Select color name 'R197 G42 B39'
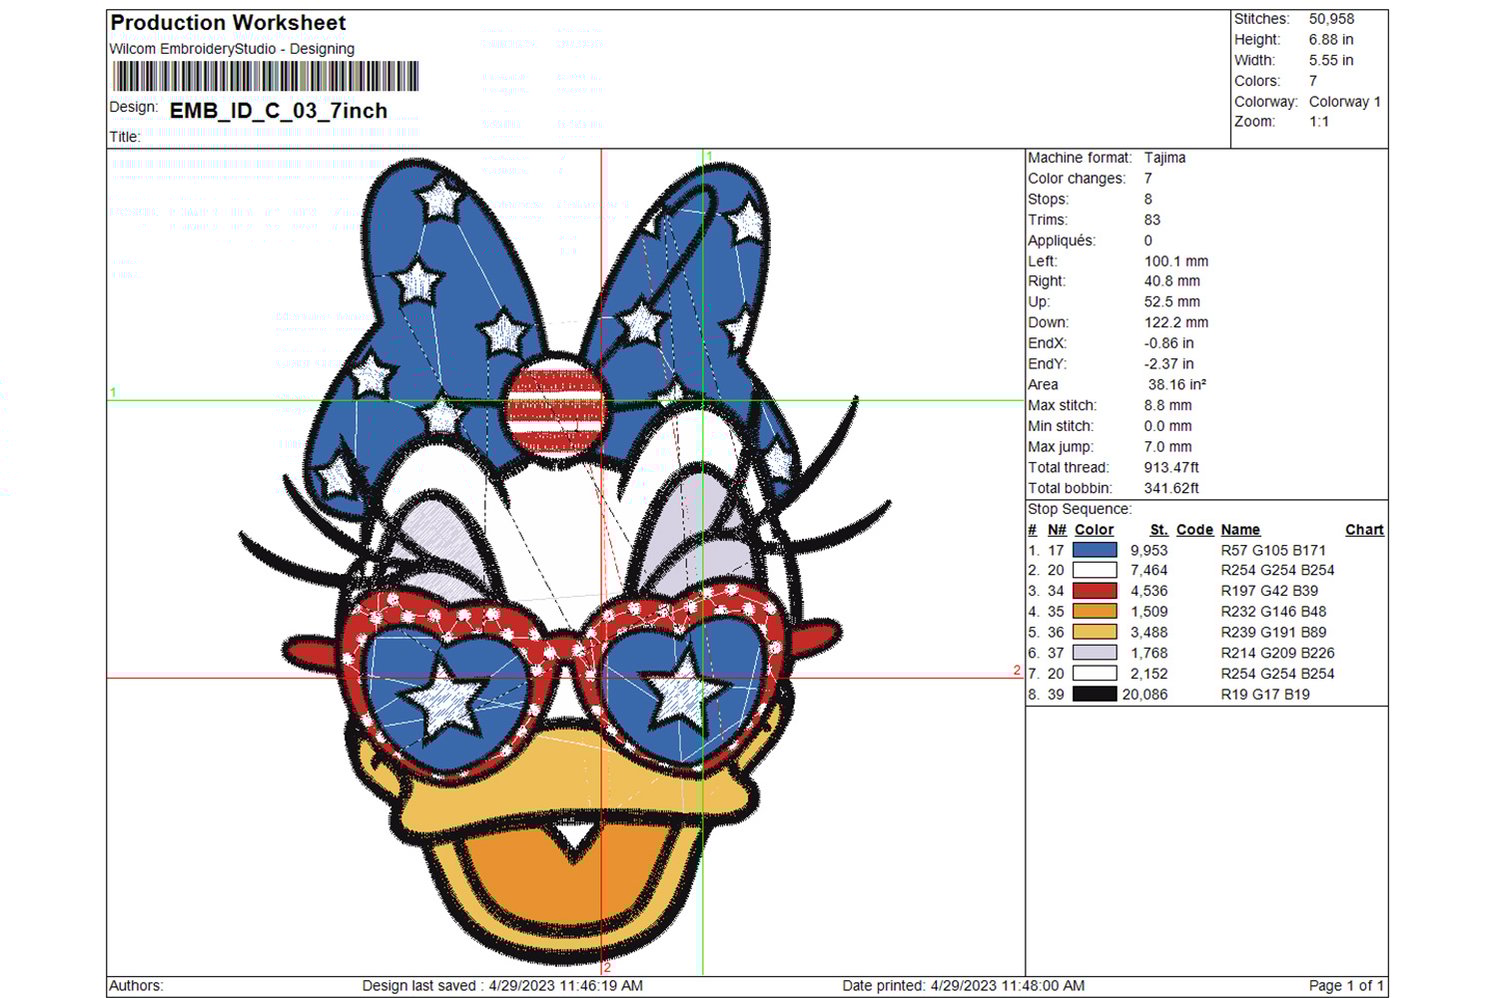 1269,591
